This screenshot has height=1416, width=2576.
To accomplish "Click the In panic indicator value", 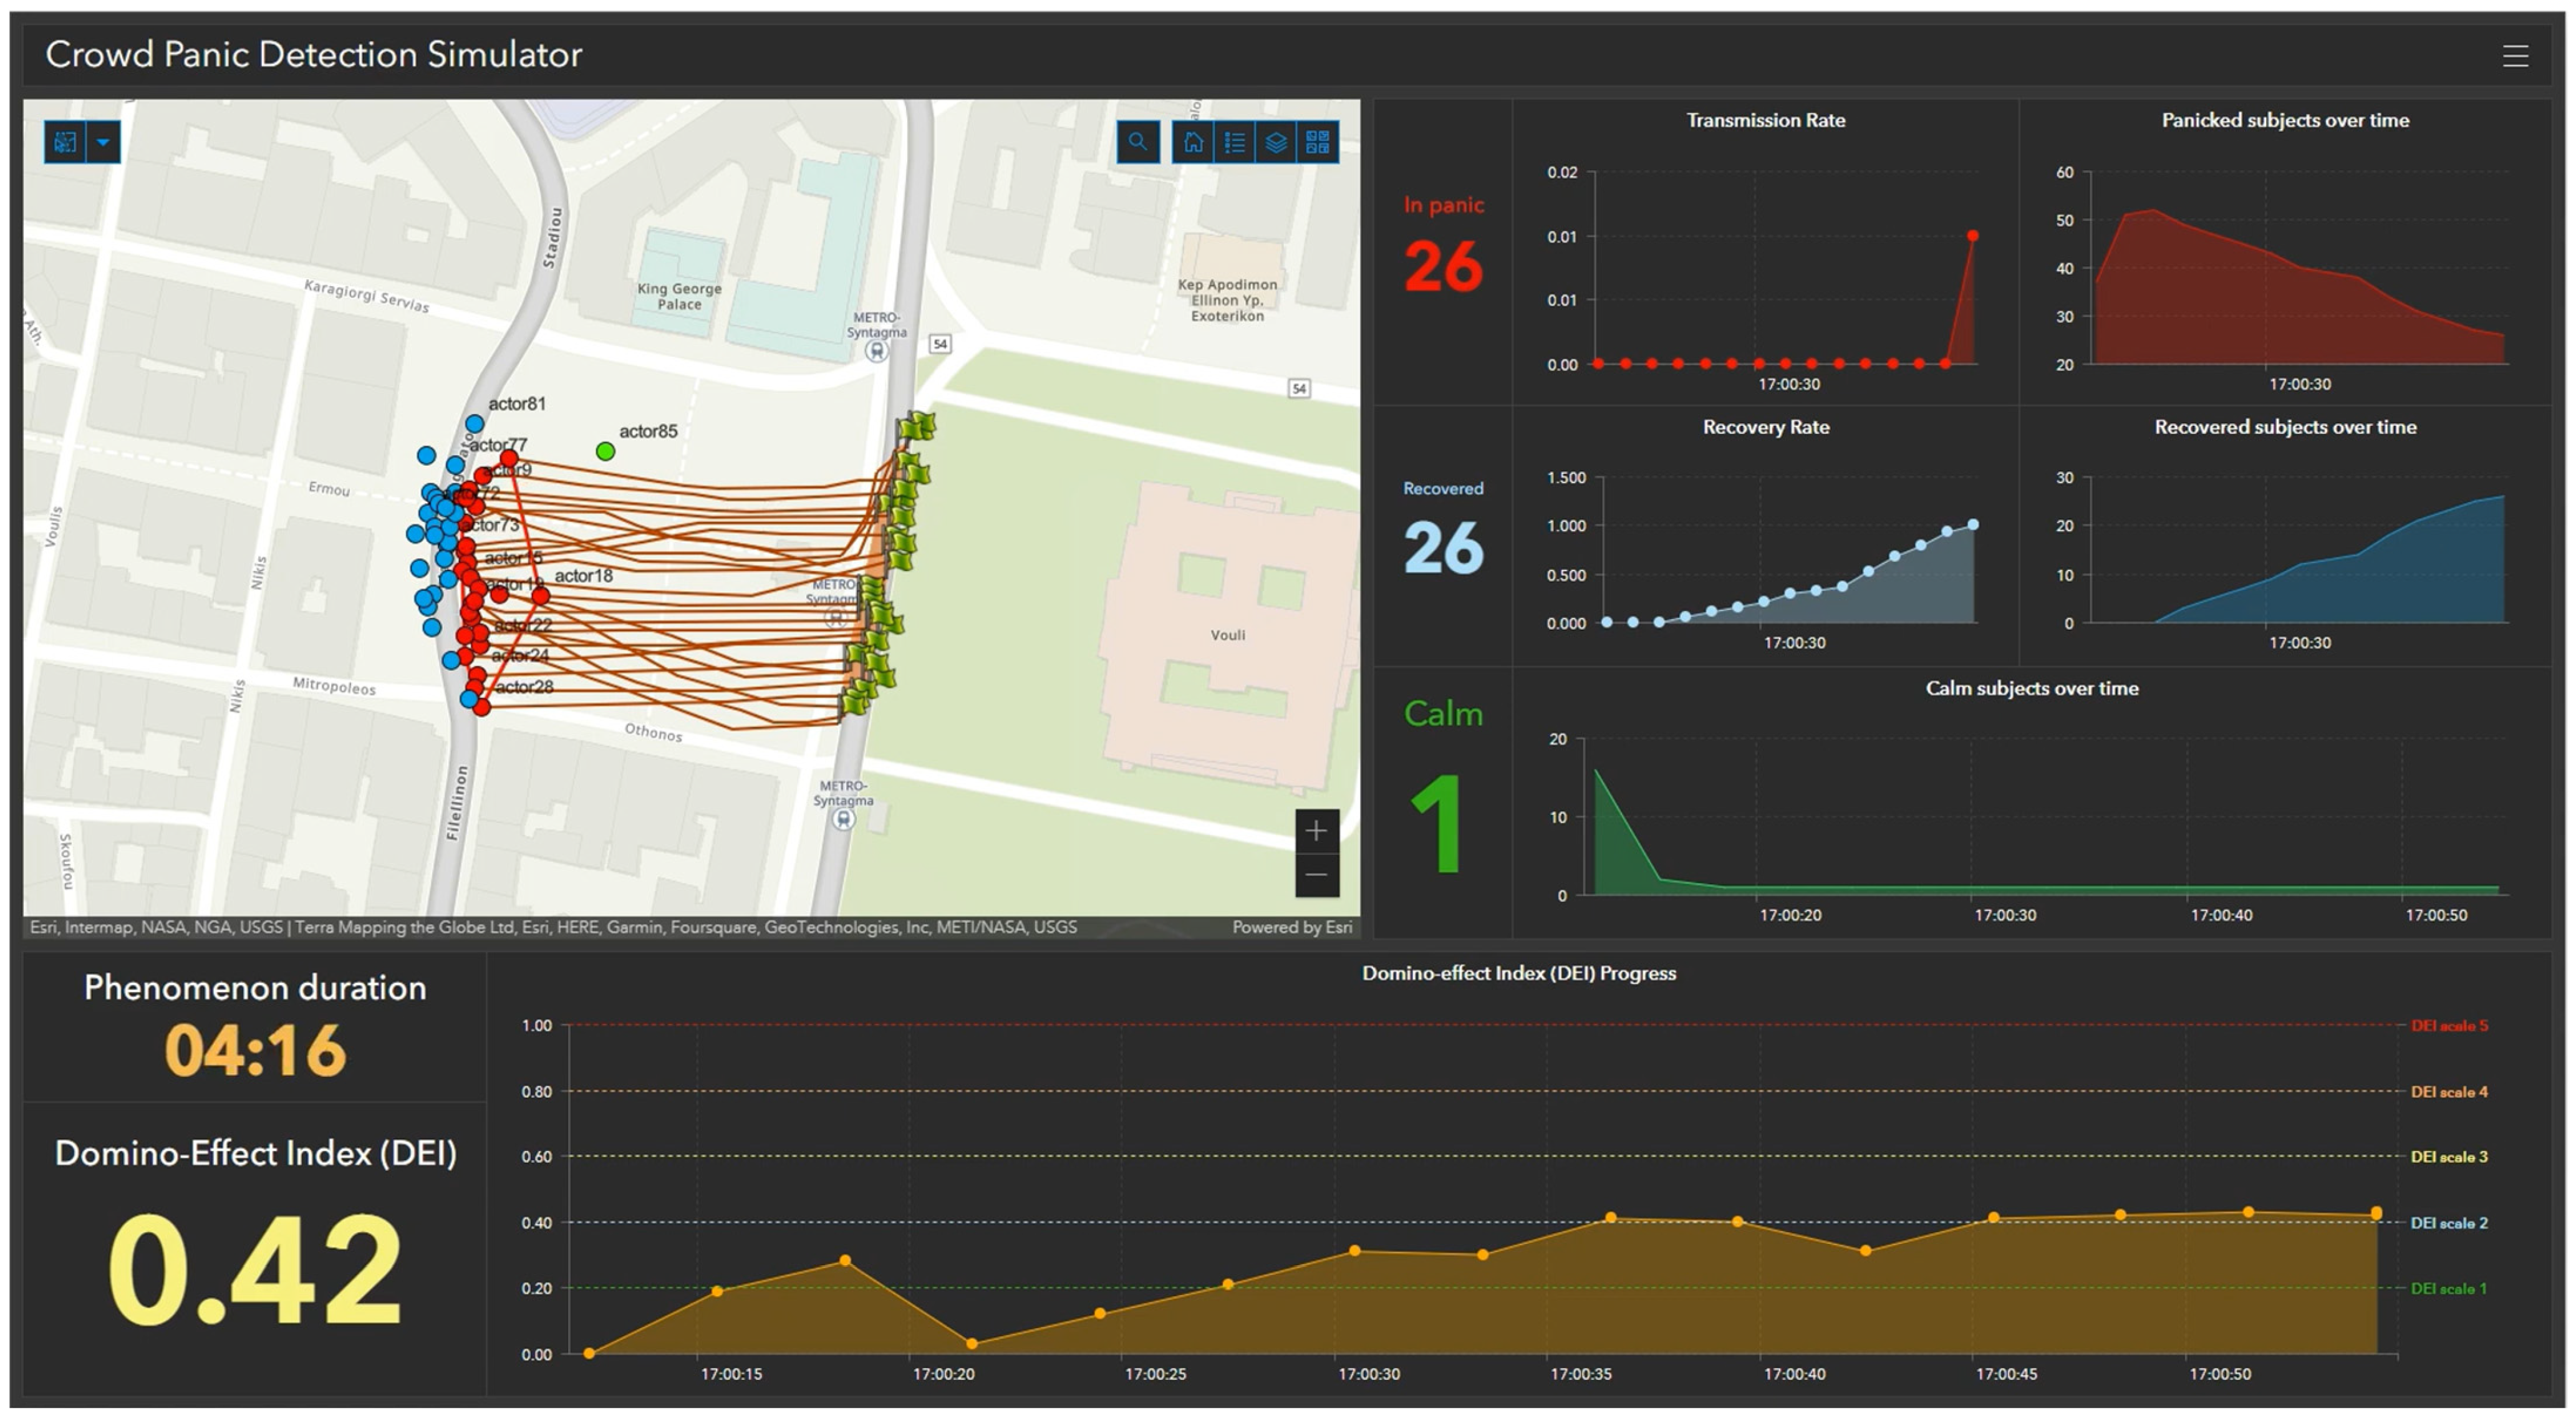I will [x=1442, y=267].
